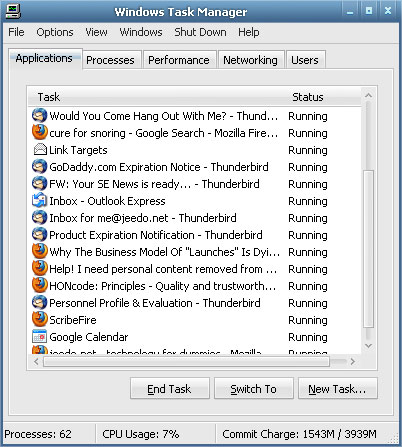Open the Shut Down menu
402x447 pixels.
tap(200, 32)
